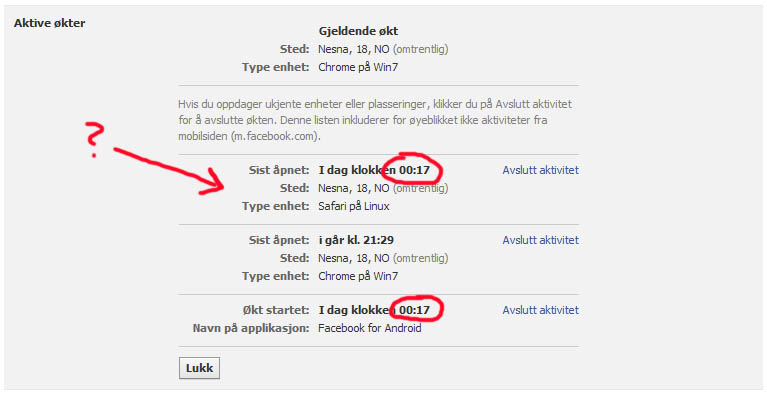This screenshot has width=767, height=395.
Task: Click the red question mark annotation
Action: (x=93, y=139)
